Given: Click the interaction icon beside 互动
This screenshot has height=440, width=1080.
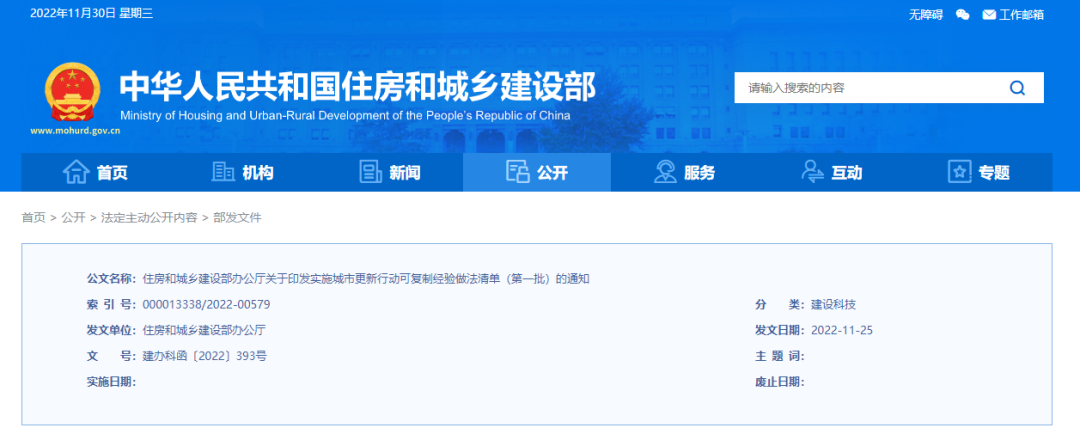Looking at the screenshot, I should [x=813, y=172].
